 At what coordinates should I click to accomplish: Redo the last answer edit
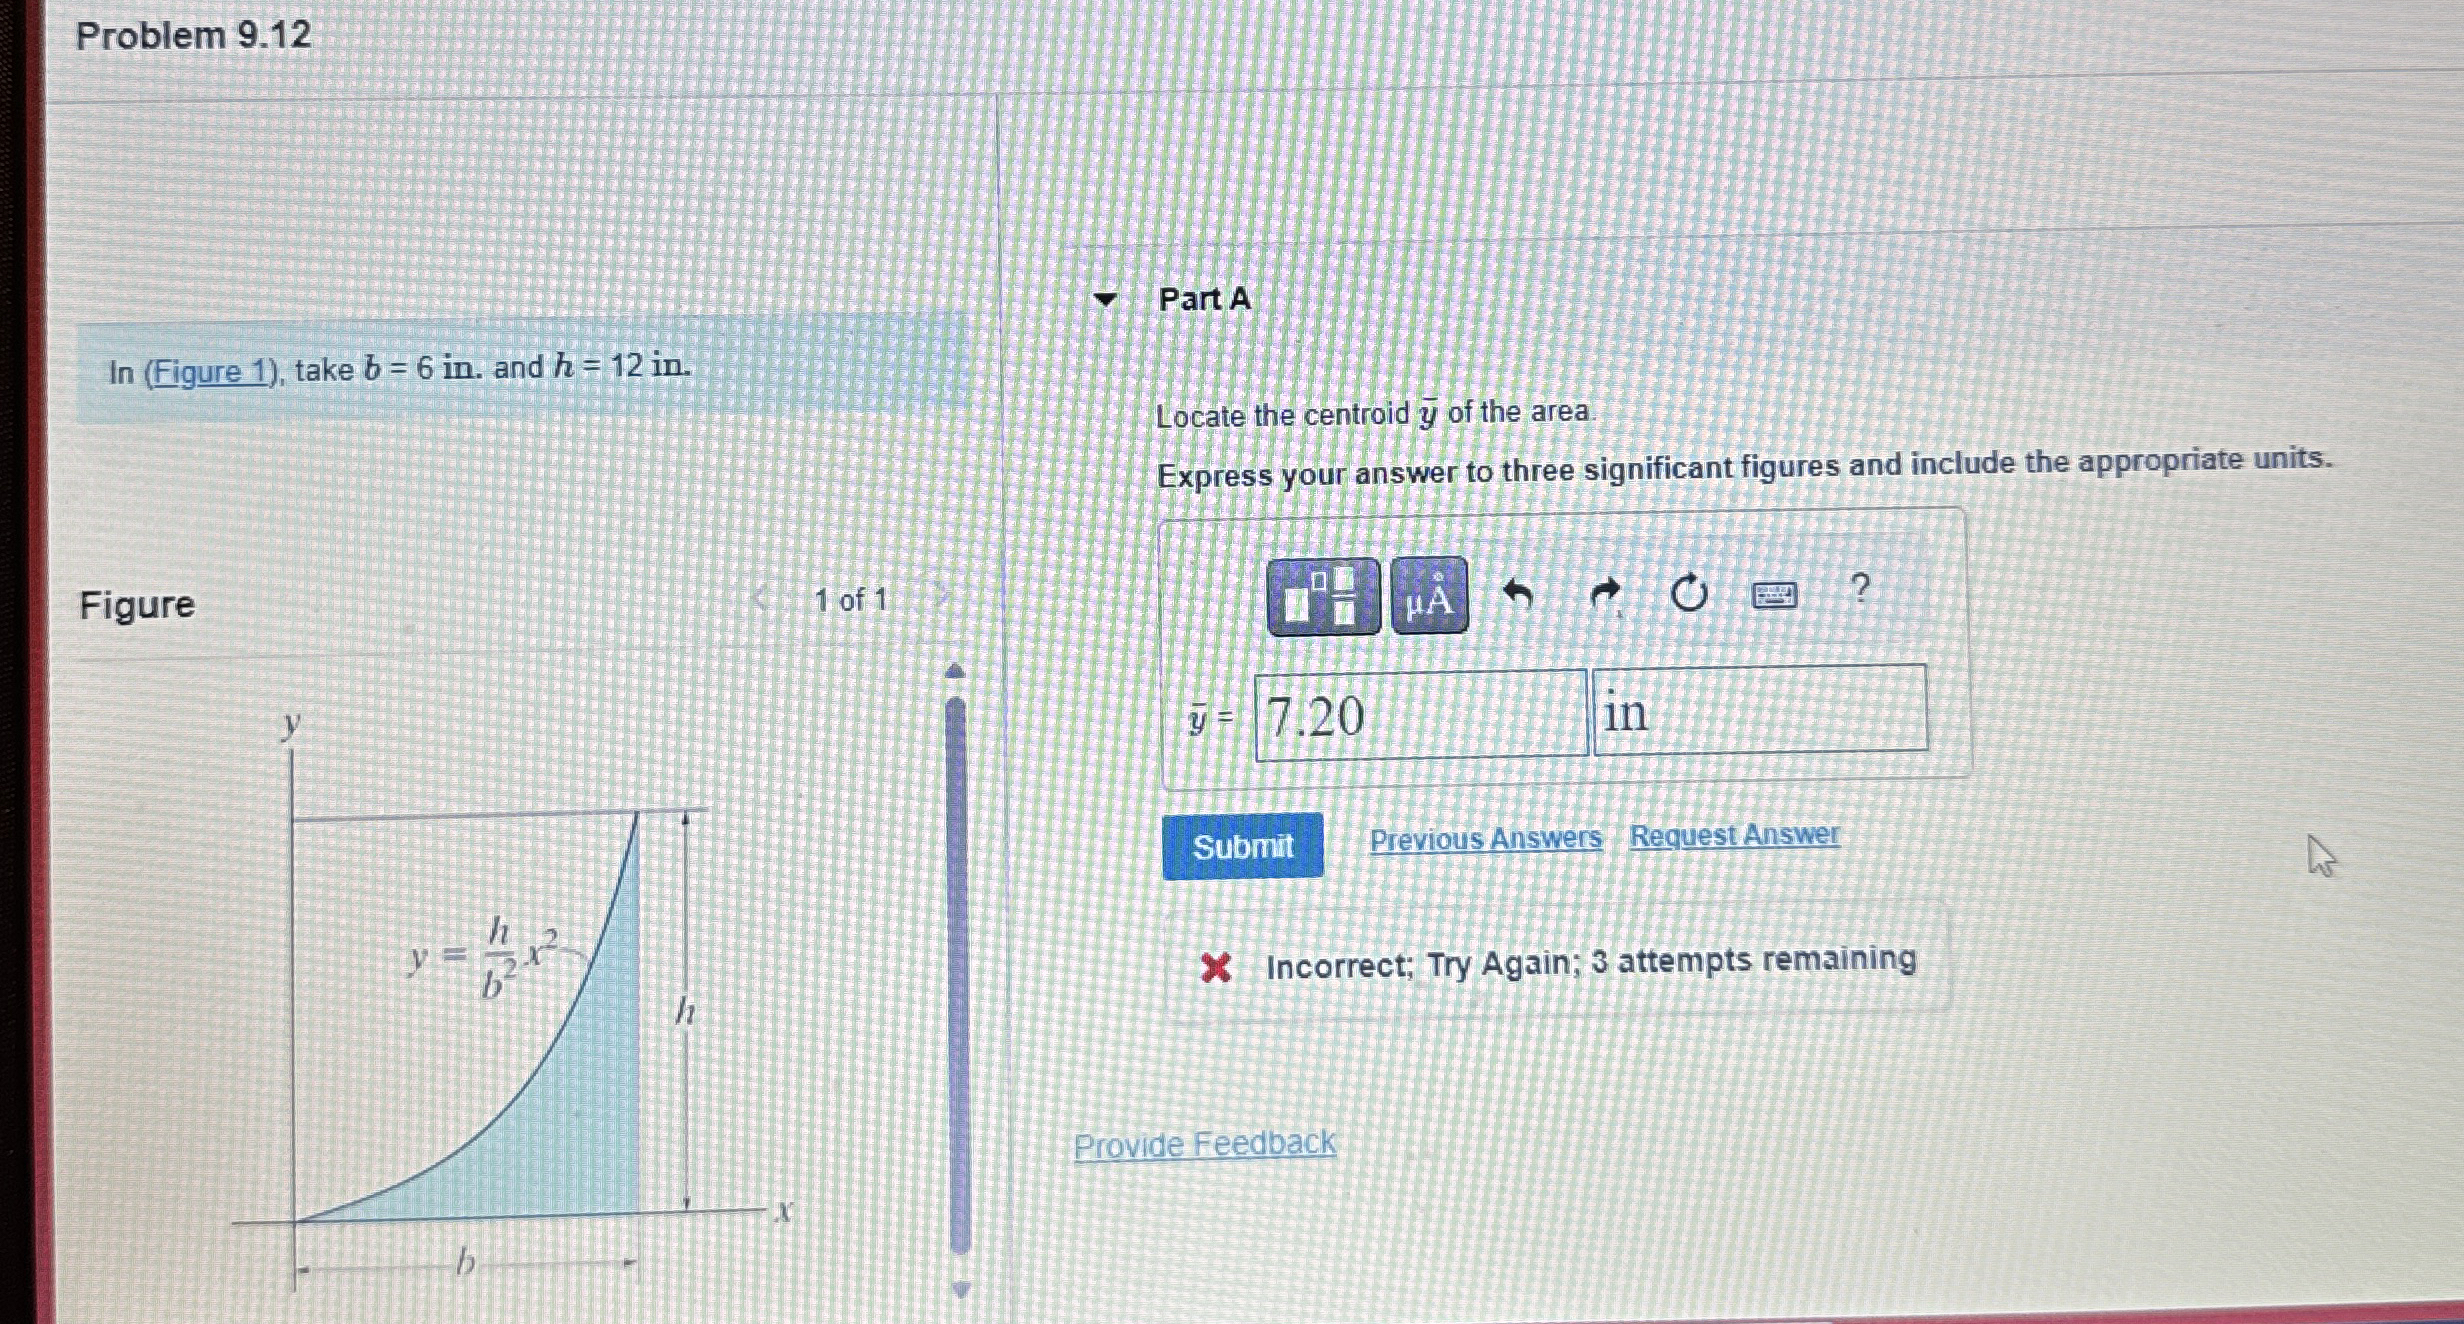(1605, 595)
